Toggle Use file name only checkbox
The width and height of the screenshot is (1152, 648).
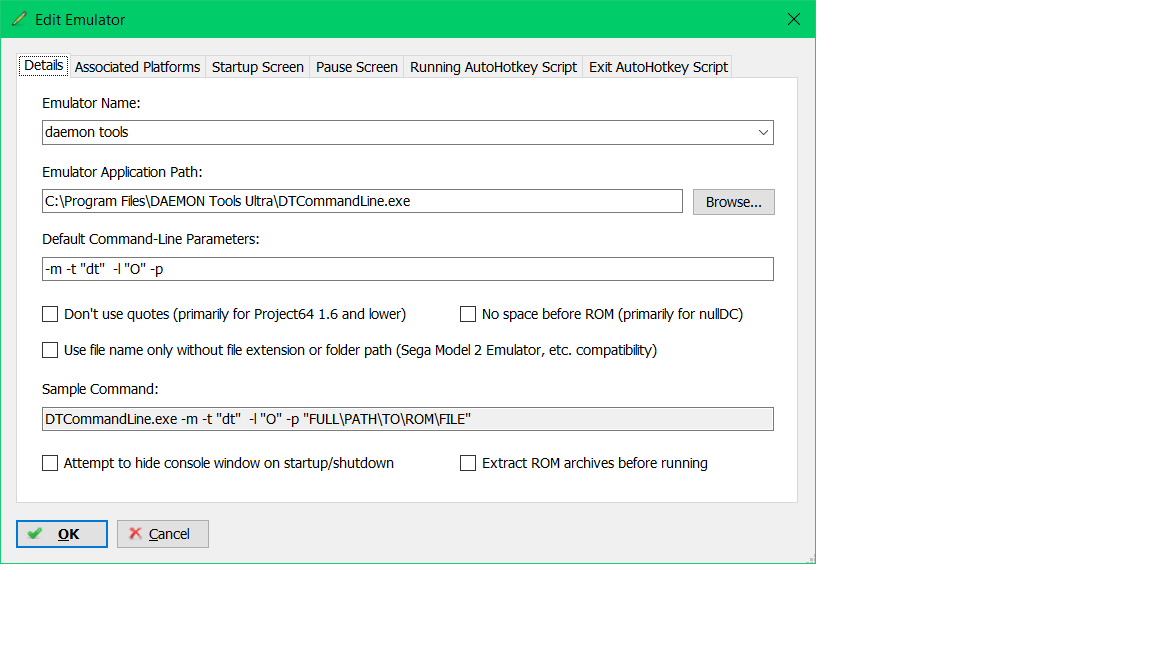tap(50, 350)
